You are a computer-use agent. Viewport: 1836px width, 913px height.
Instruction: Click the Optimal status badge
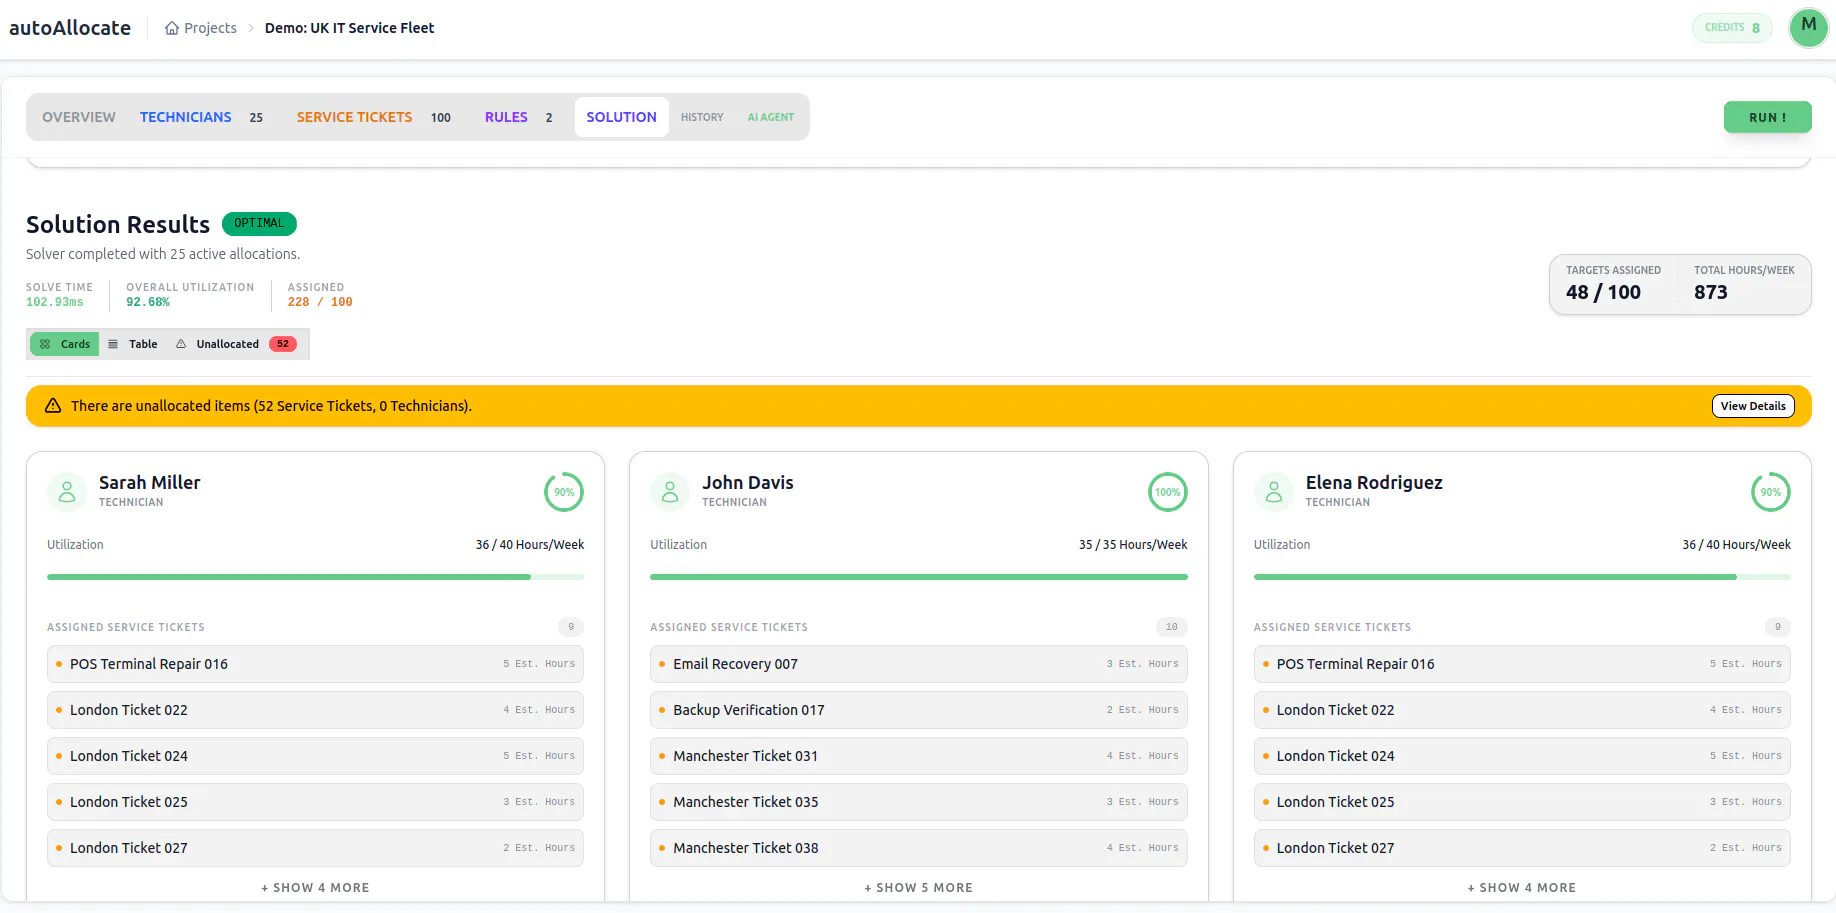click(x=259, y=223)
